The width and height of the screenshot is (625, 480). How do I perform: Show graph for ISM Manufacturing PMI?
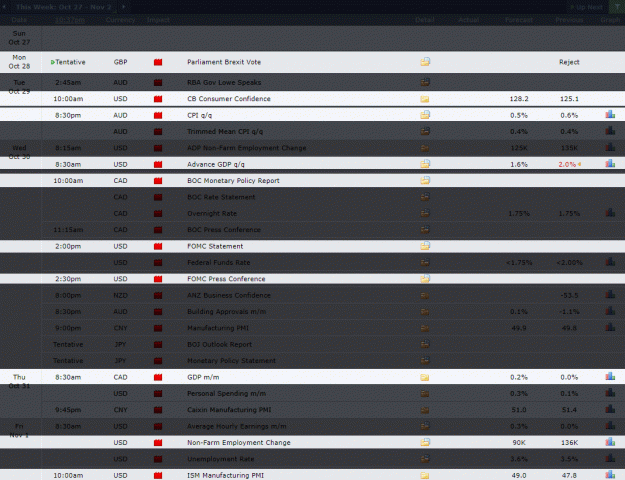pos(610,475)
